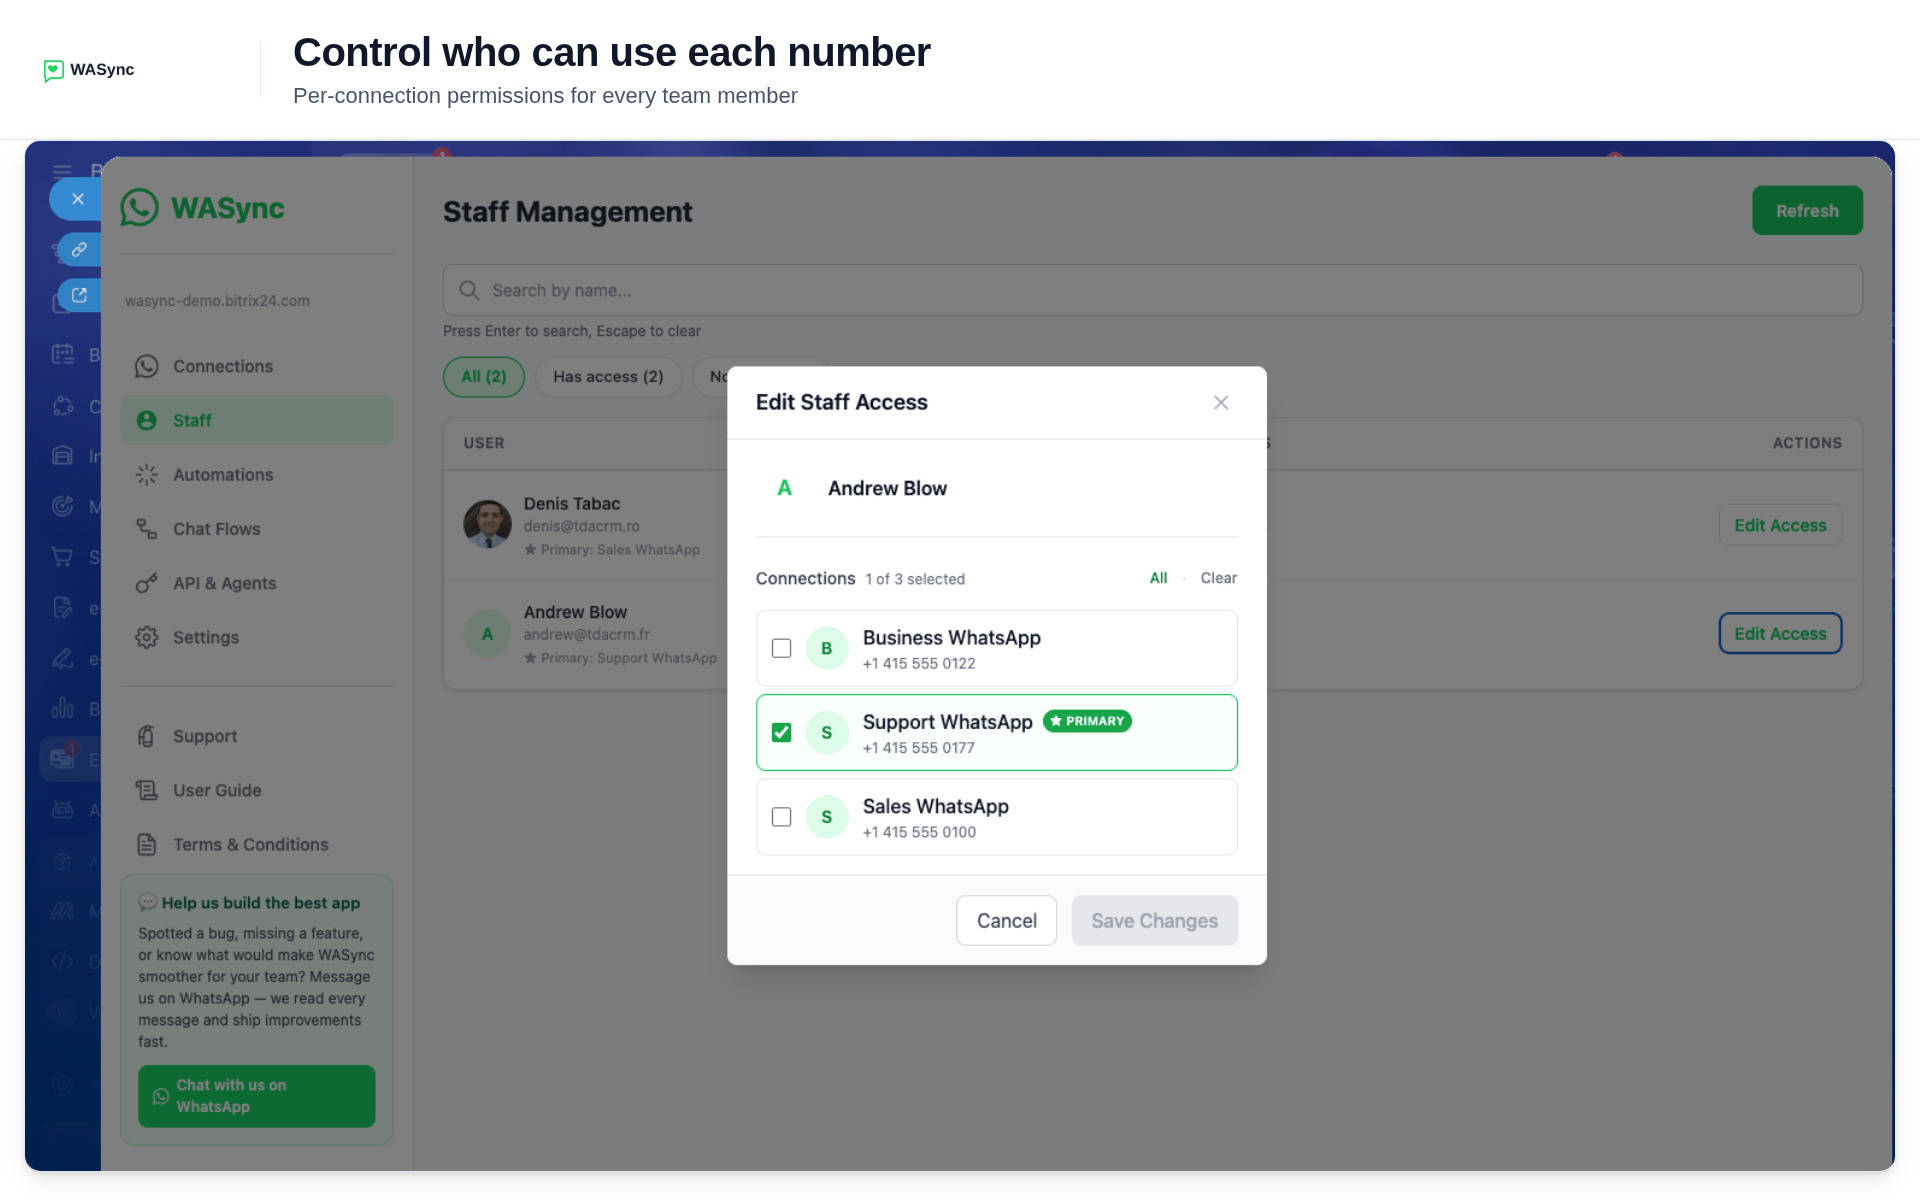Open the User Guide book icon
Screen dimensions: 1920x1200
(x=147, y=790)
